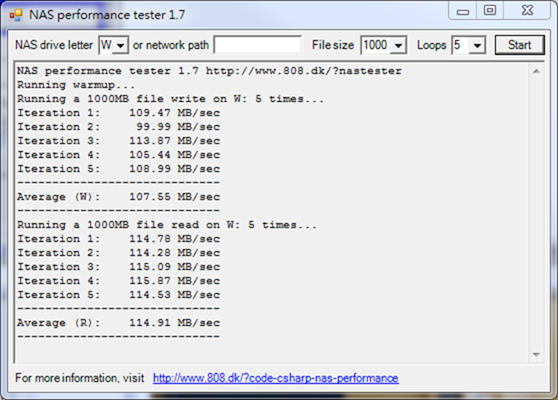Click the 'Iteration 2: 99.99 MB/sec' line
Image resolution: width=558 pixels, height=400 pixels.
point(119,127)
